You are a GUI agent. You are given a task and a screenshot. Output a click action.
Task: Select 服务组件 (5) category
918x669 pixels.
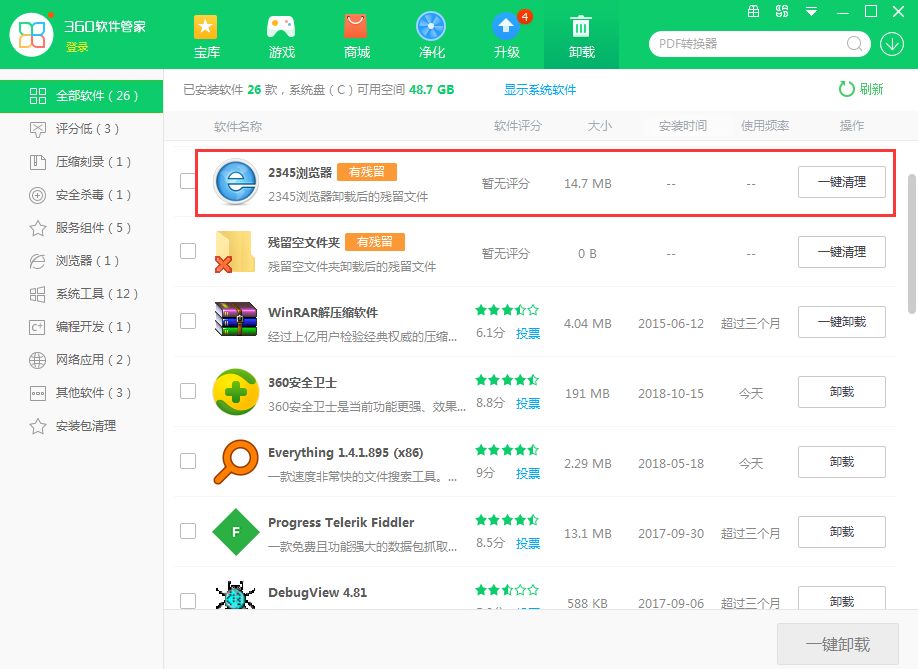81,228
